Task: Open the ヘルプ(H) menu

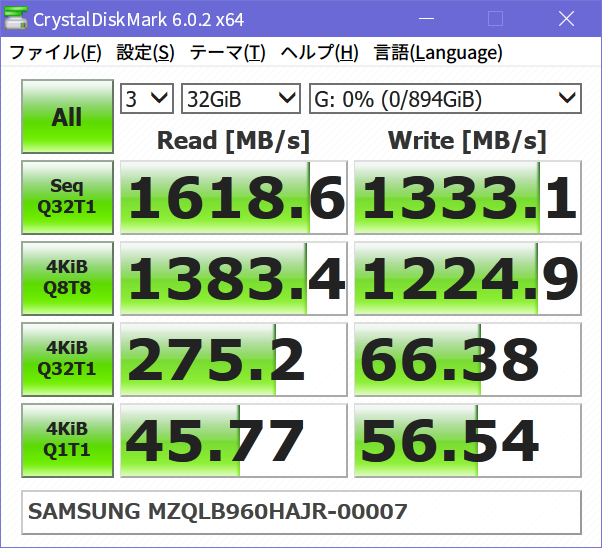Action: point(319,53)
